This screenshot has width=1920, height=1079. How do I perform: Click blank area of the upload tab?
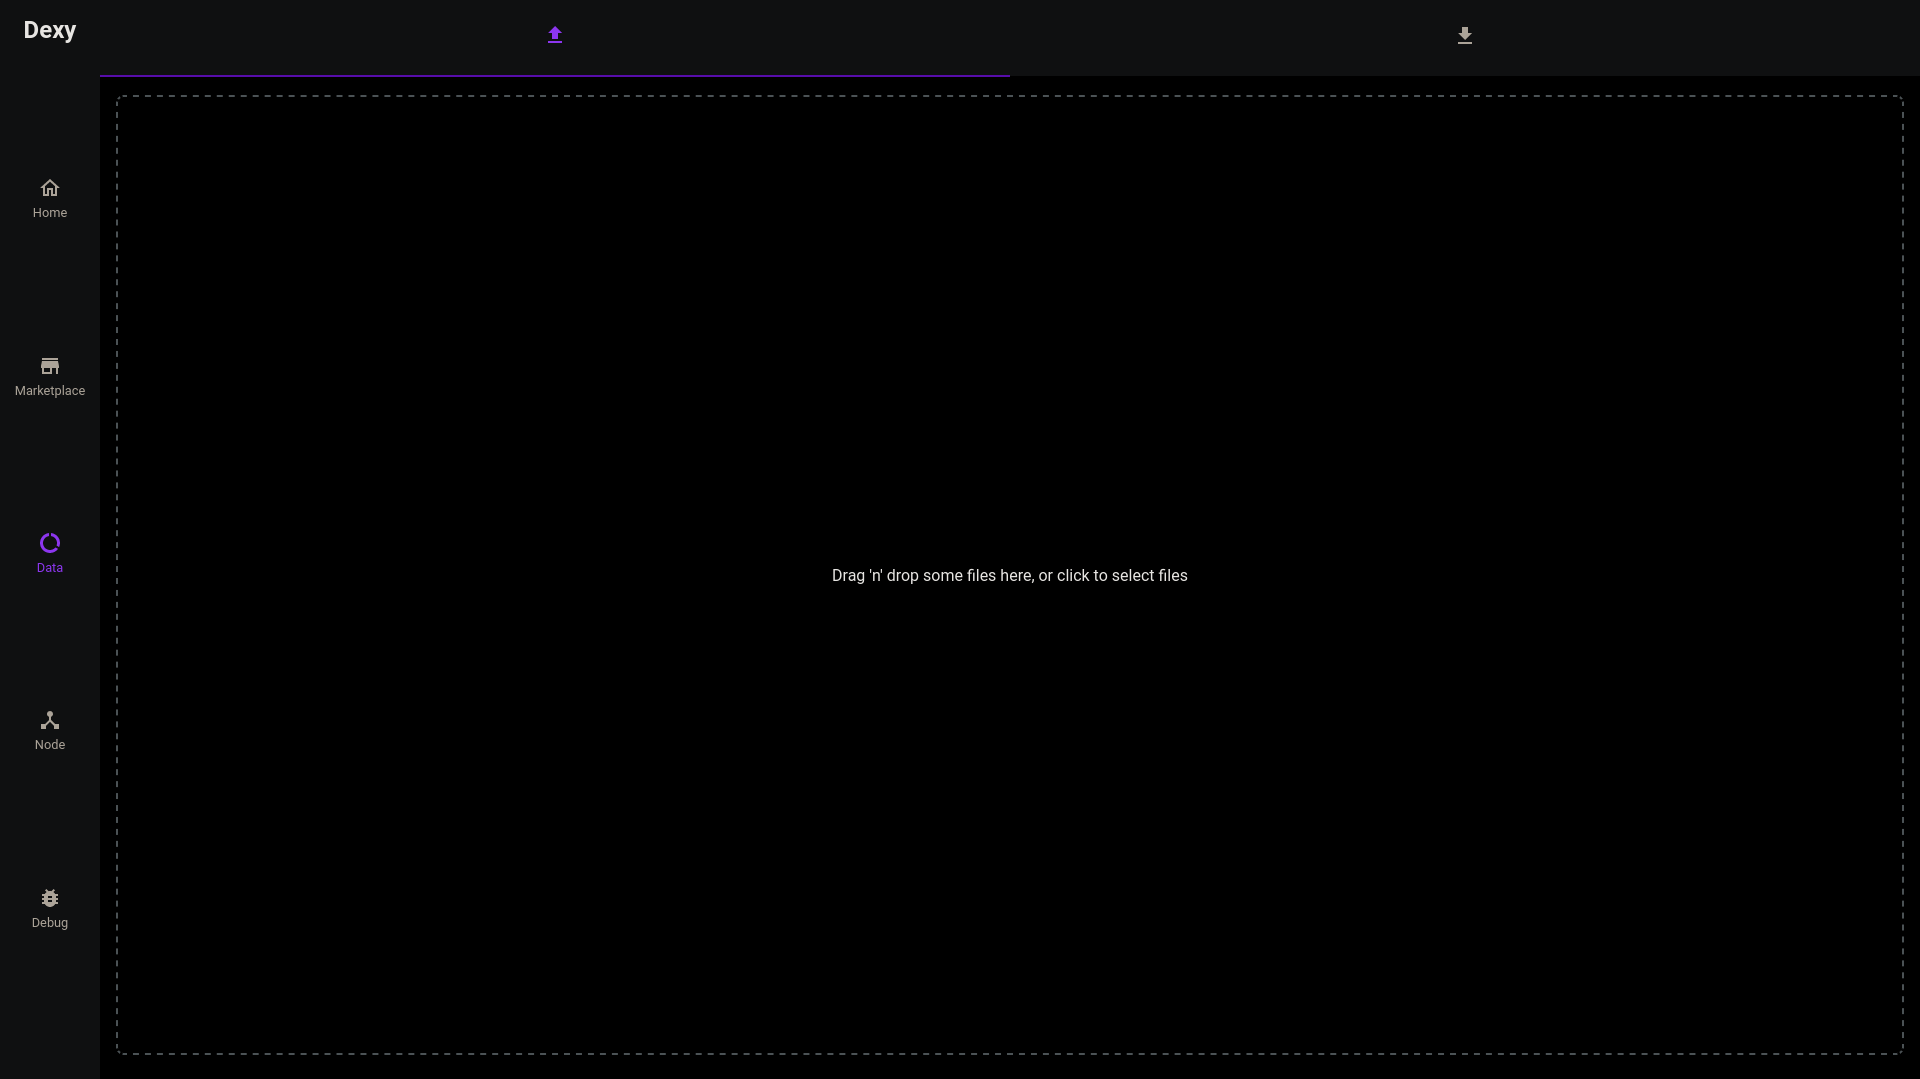tap(300, 36)
